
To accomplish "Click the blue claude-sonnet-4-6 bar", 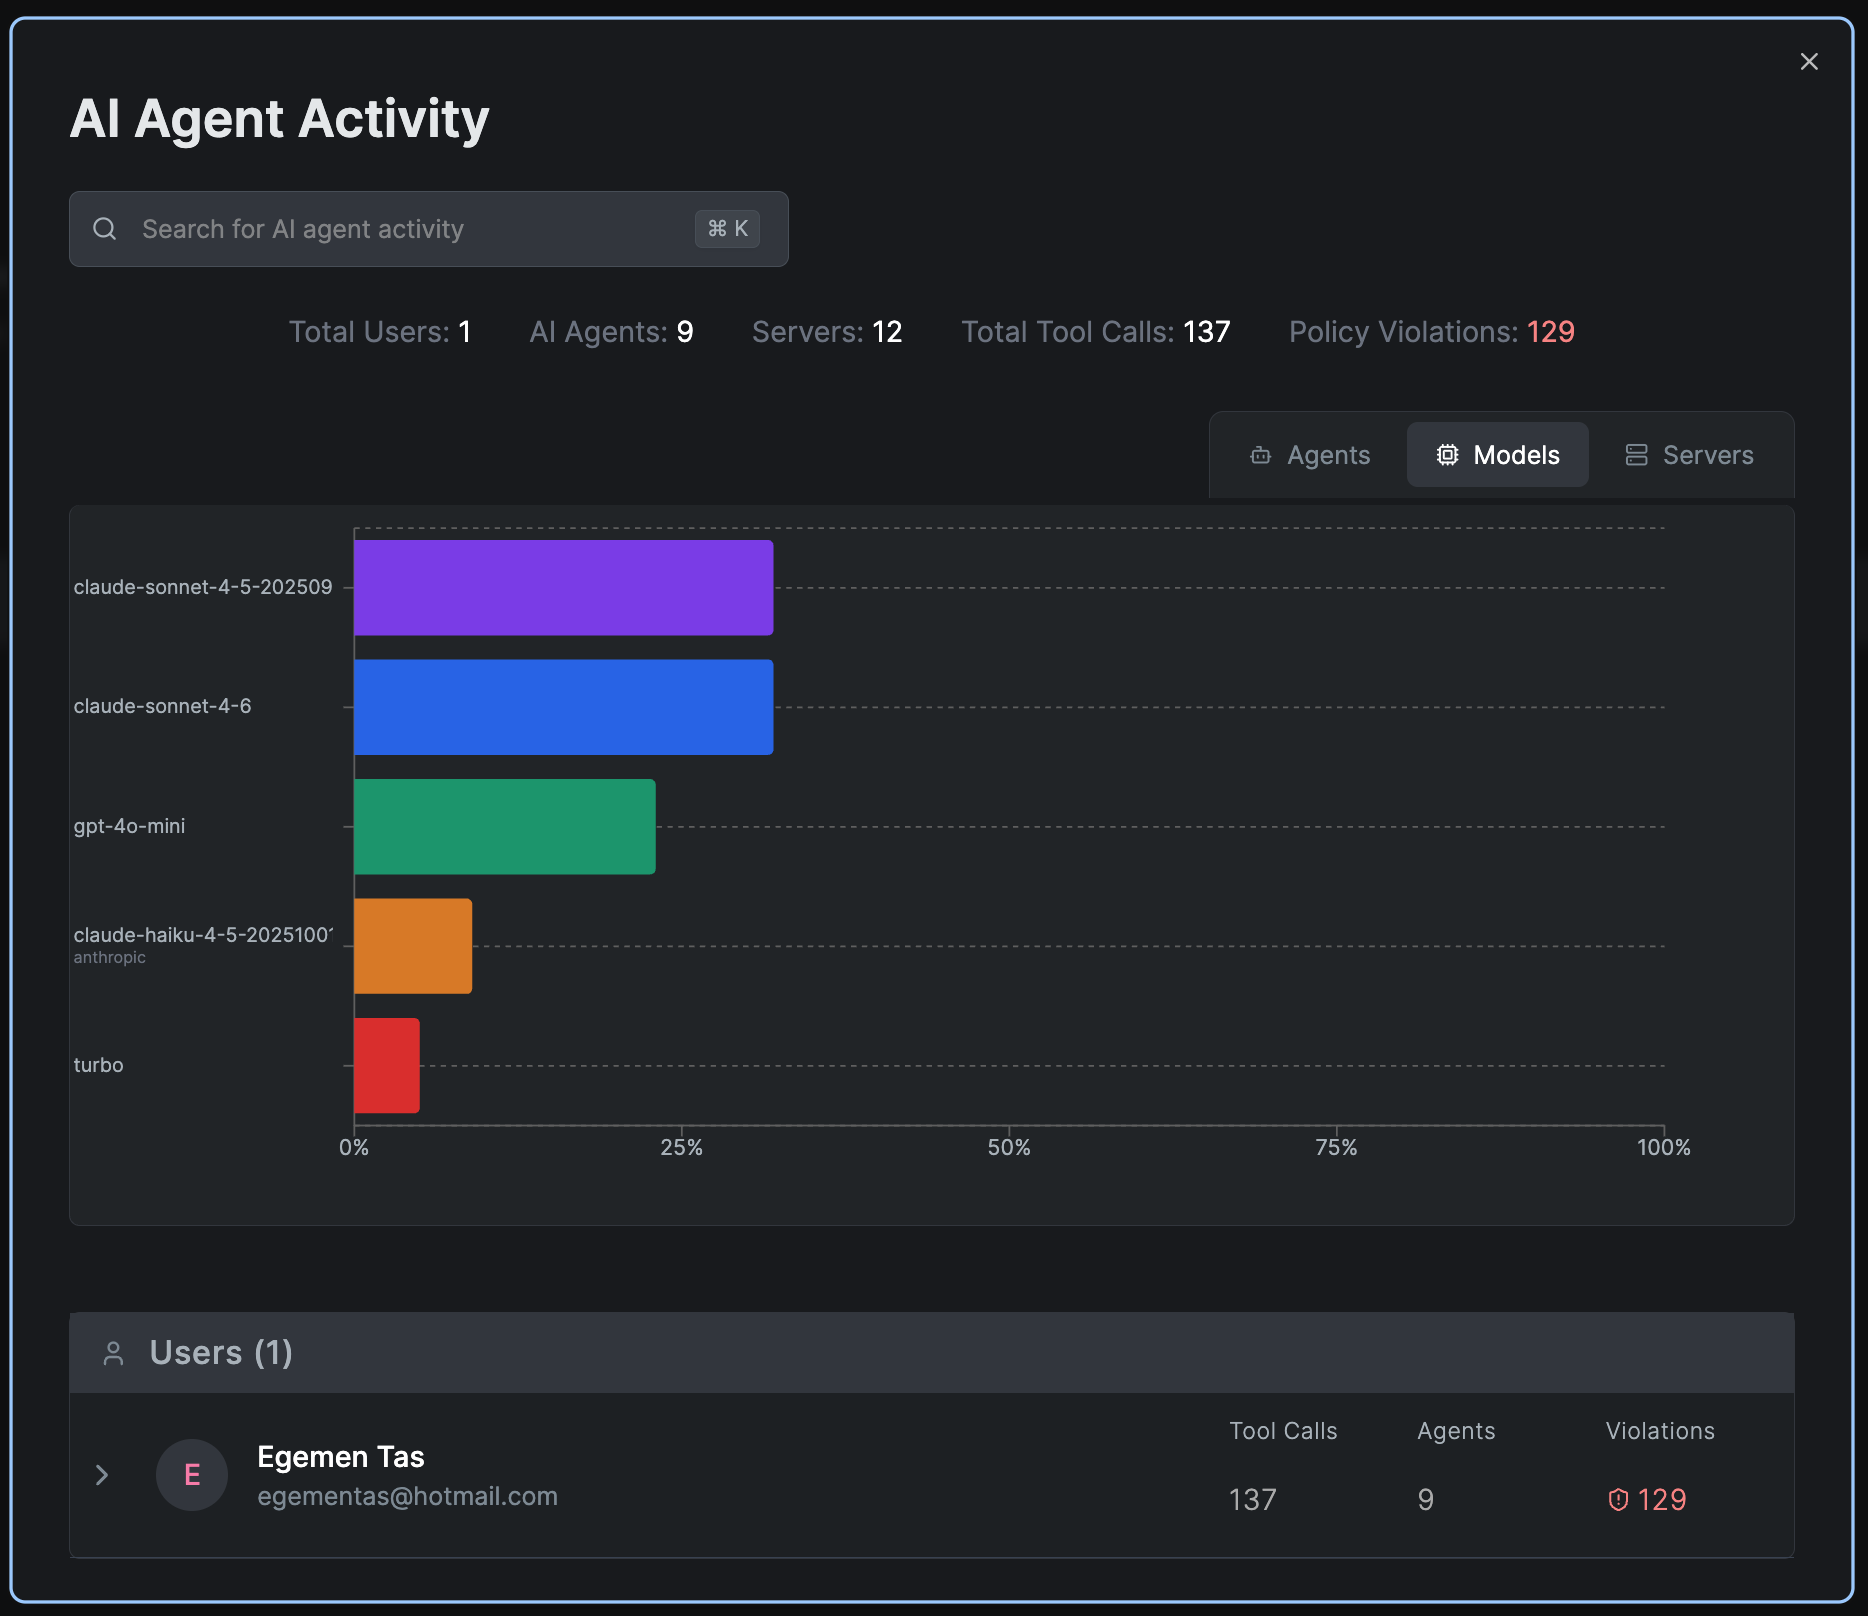I will pyautogui.click(x=563, y=707).
